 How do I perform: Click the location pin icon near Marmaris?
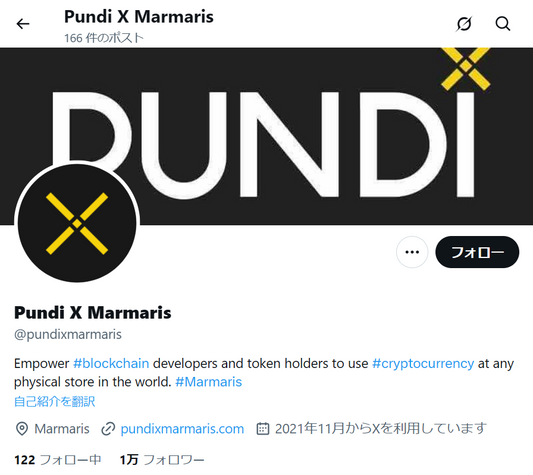point(22,429)
